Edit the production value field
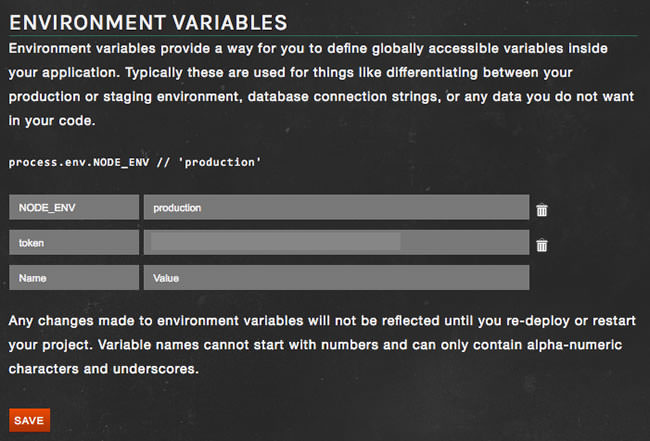The image size is (650, 441). click(335, 207)
